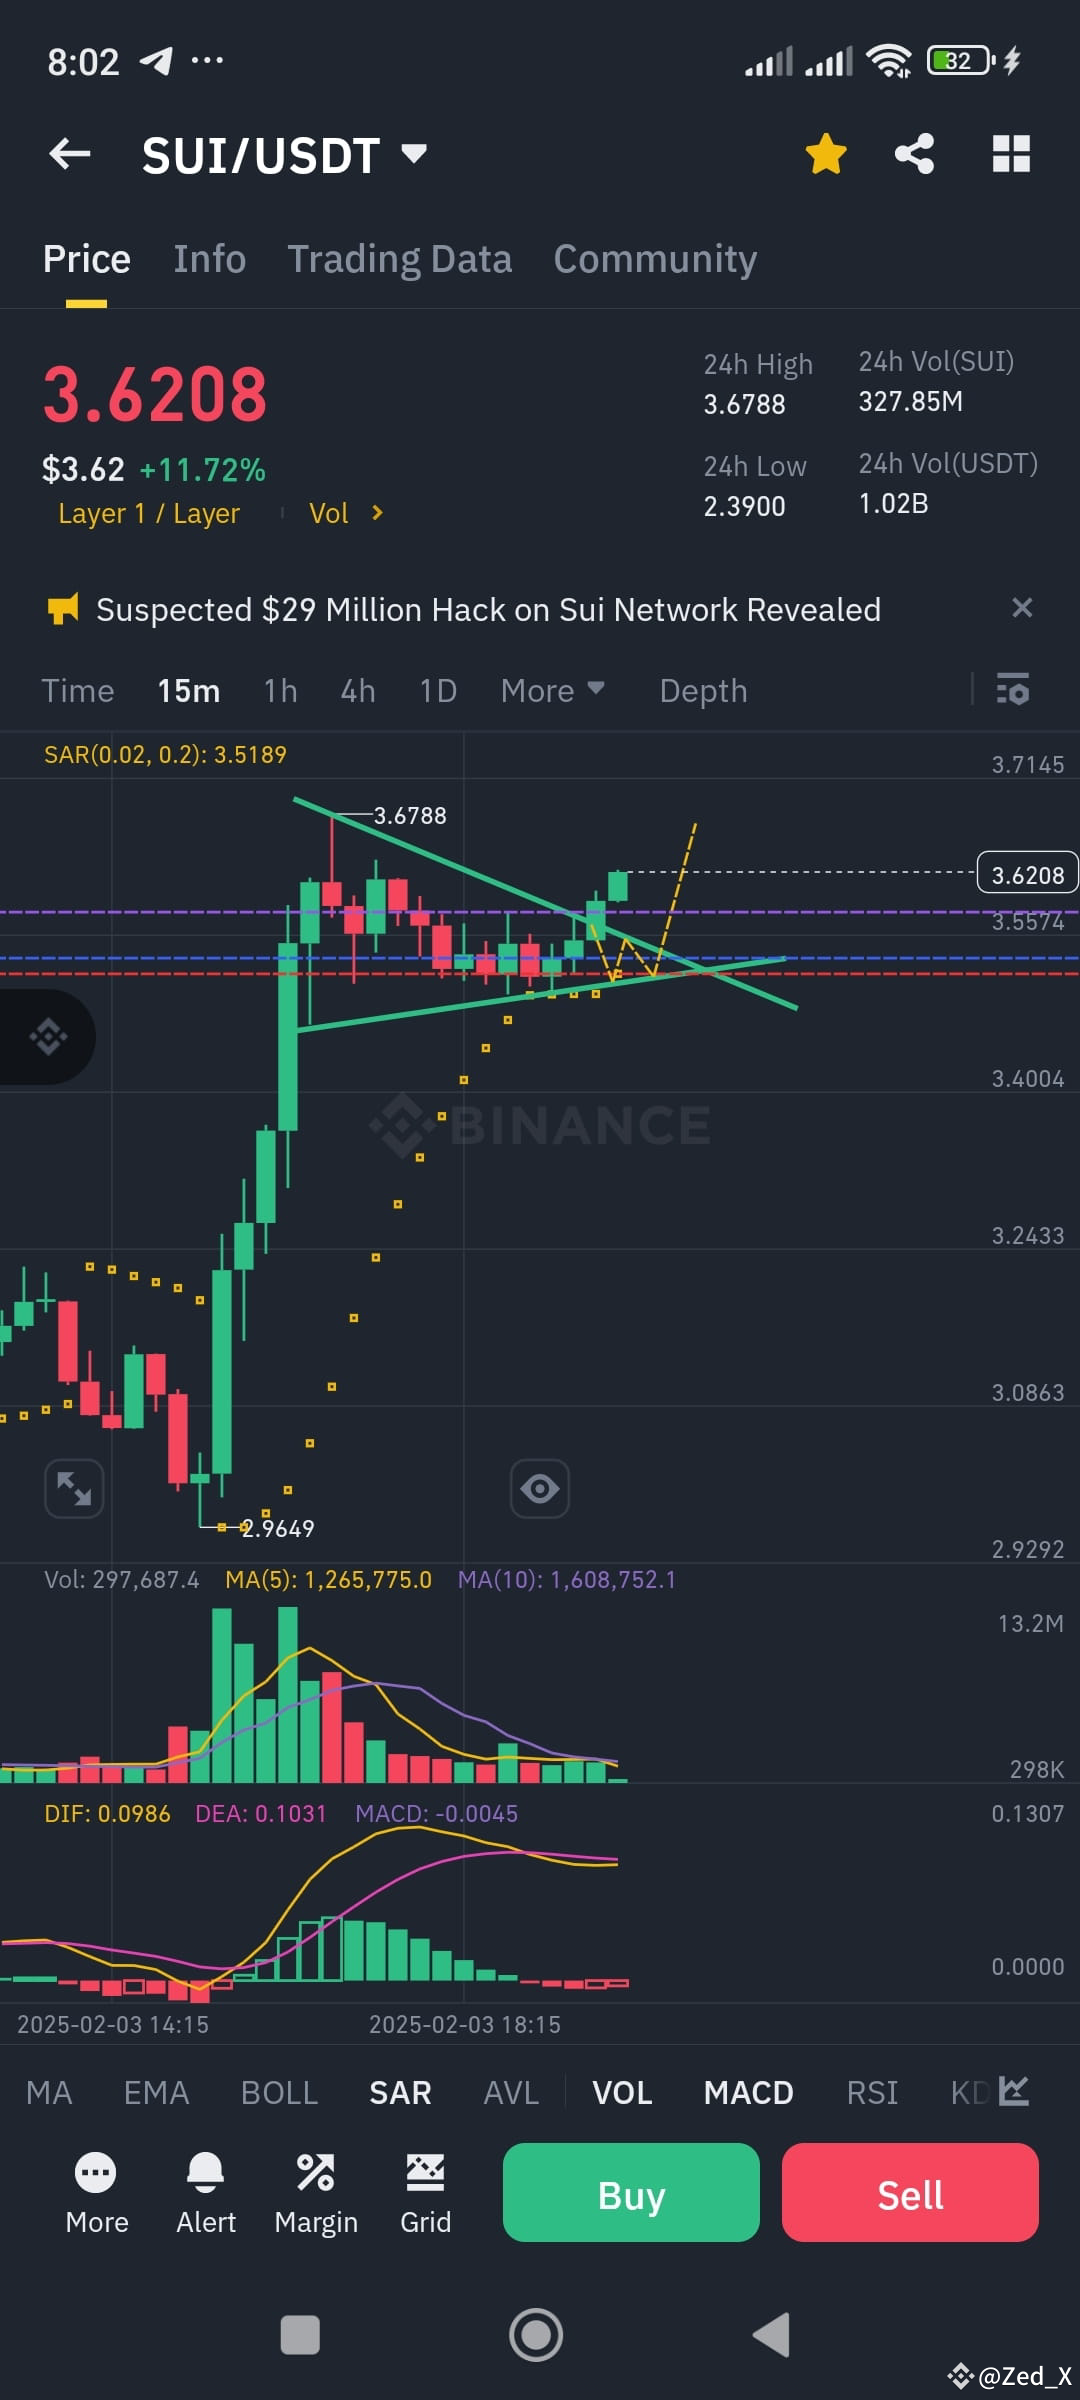
Task: Tap the Android back triangle button
Action: (x=772, y=2335)
